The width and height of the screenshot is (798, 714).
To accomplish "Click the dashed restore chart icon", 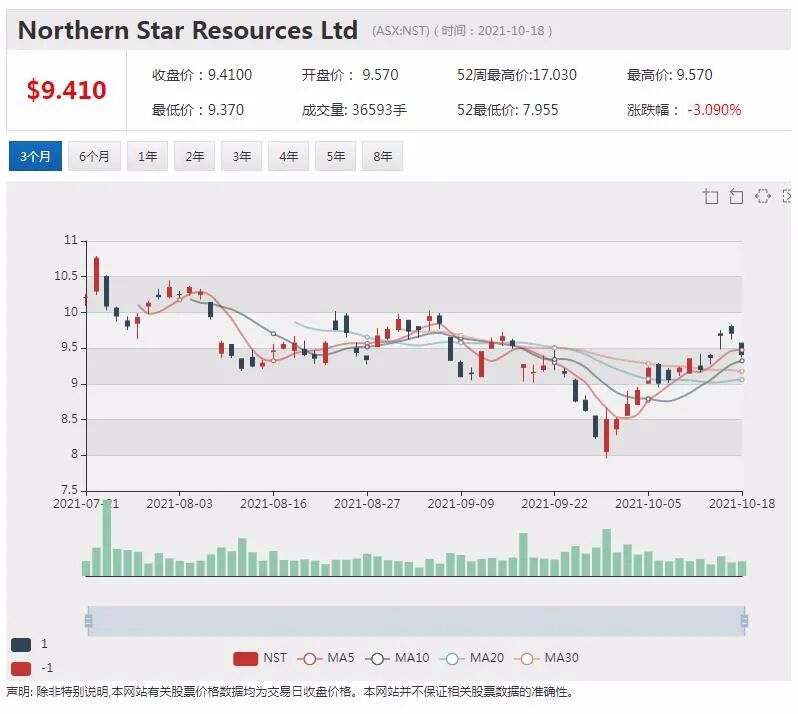I will 762,196.
